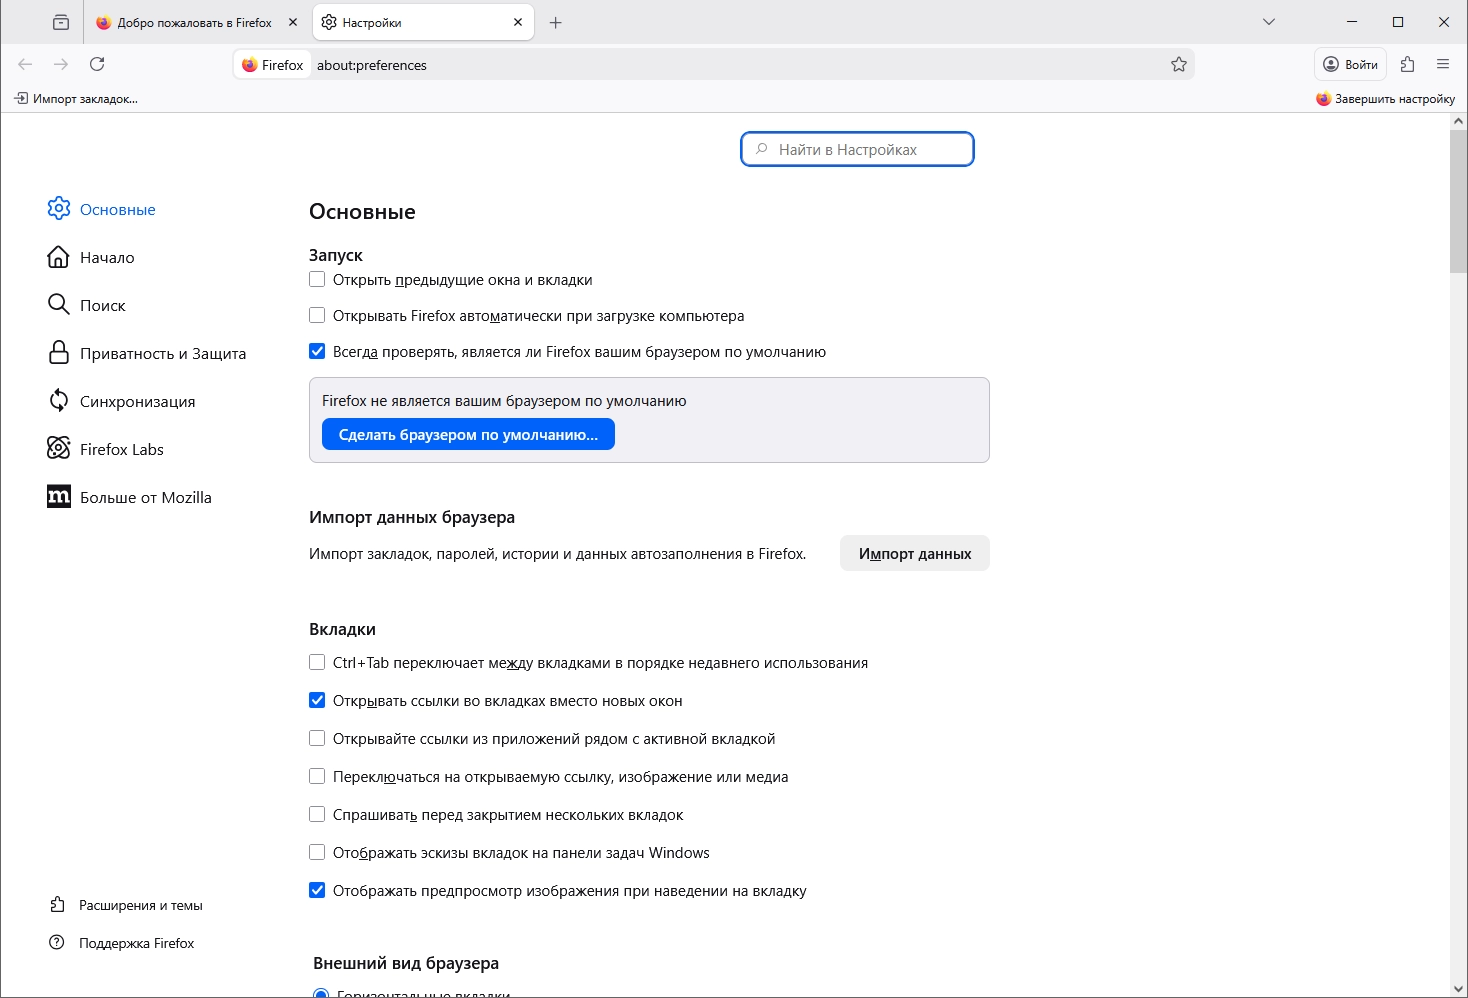Click Сделать браузером по умолчанию button
This screenshot has height=998, width=1468.
pyautogui.click(x=468, y=435)
